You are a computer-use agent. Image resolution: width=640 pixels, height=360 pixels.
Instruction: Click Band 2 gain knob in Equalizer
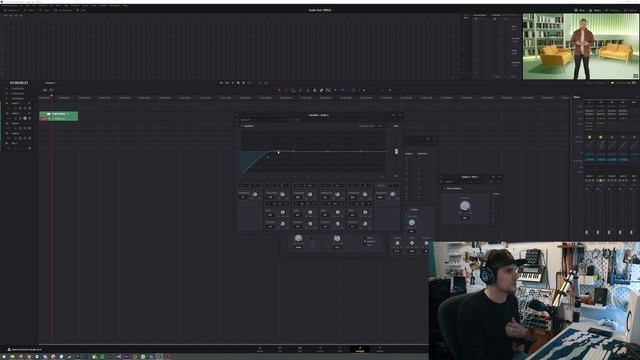282,212
